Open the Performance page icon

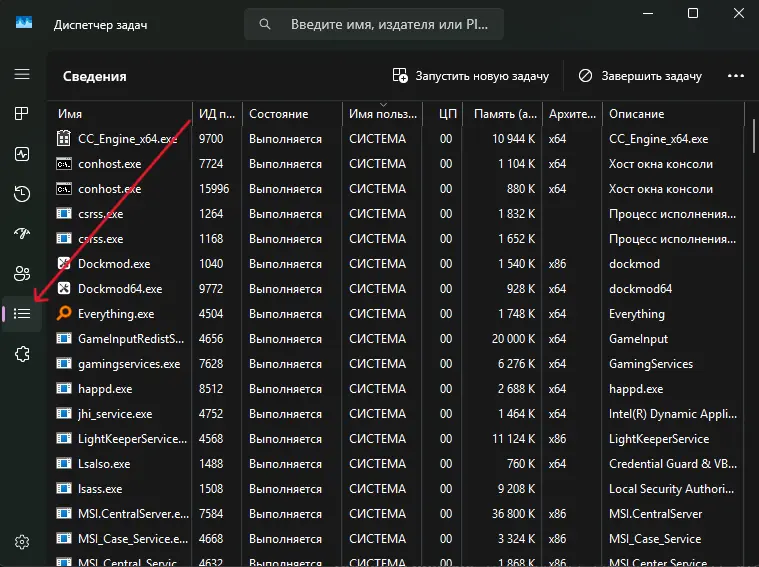[22, 154]
